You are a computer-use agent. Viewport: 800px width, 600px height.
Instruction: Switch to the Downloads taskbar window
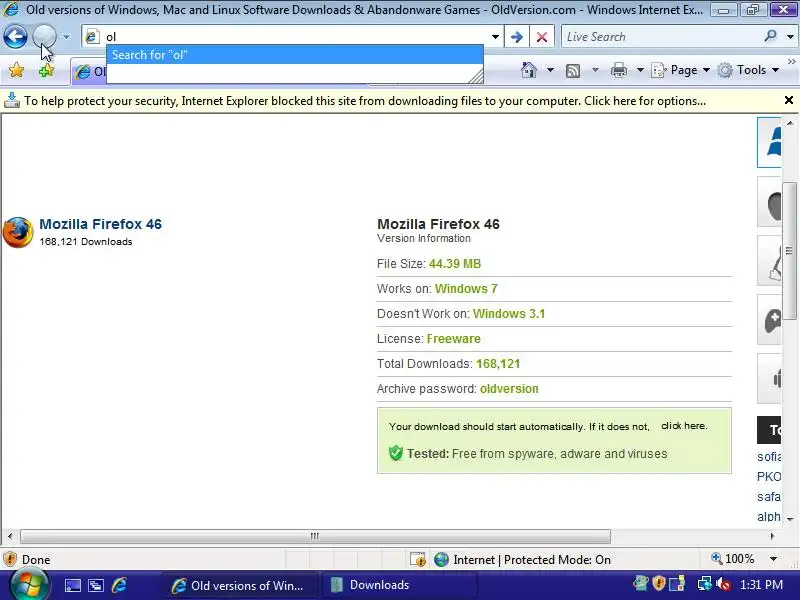398,585
